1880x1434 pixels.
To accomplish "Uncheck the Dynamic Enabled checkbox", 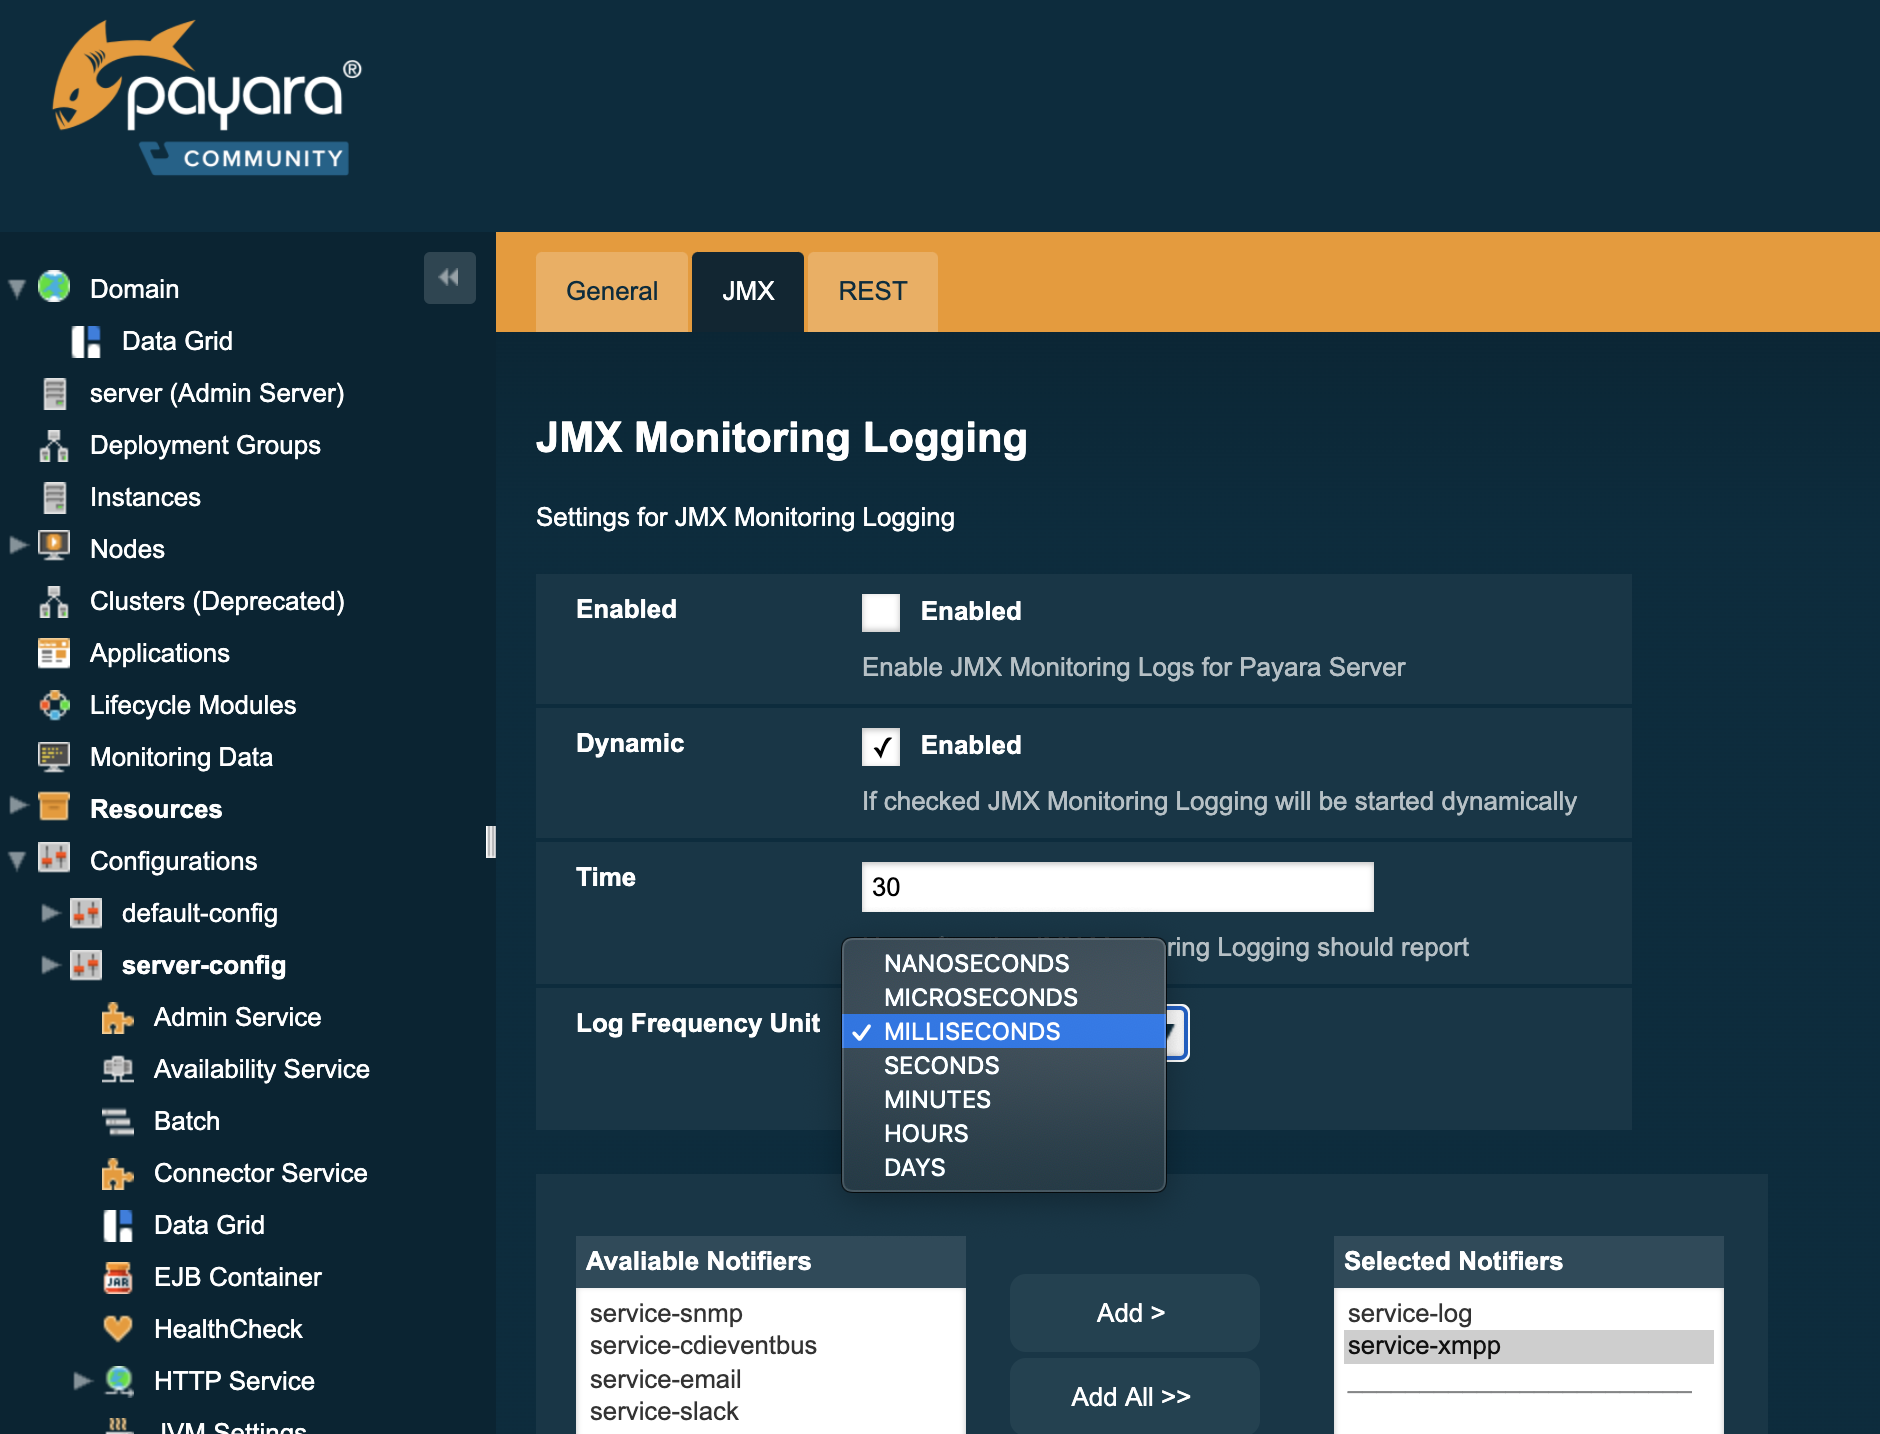I will pos(880,746).
